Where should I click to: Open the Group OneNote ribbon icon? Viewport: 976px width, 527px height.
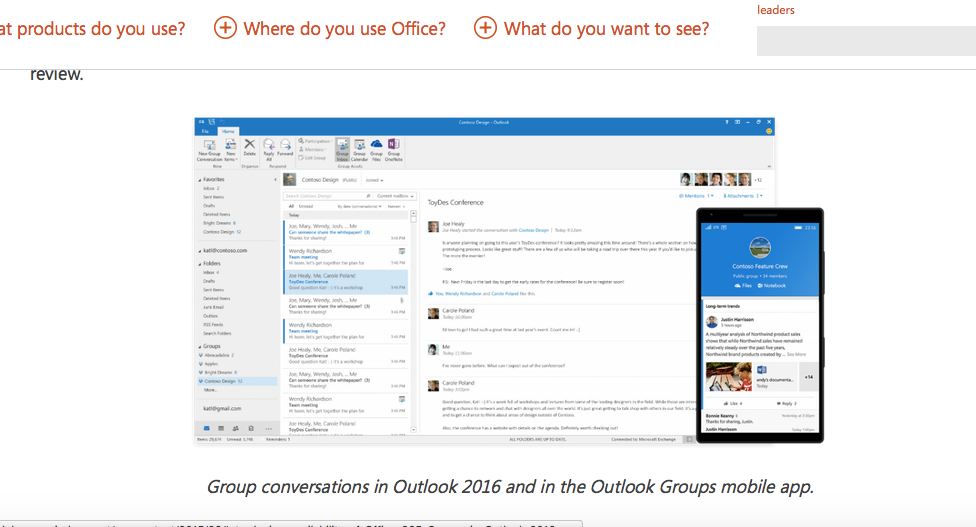(x=393, y=148)
